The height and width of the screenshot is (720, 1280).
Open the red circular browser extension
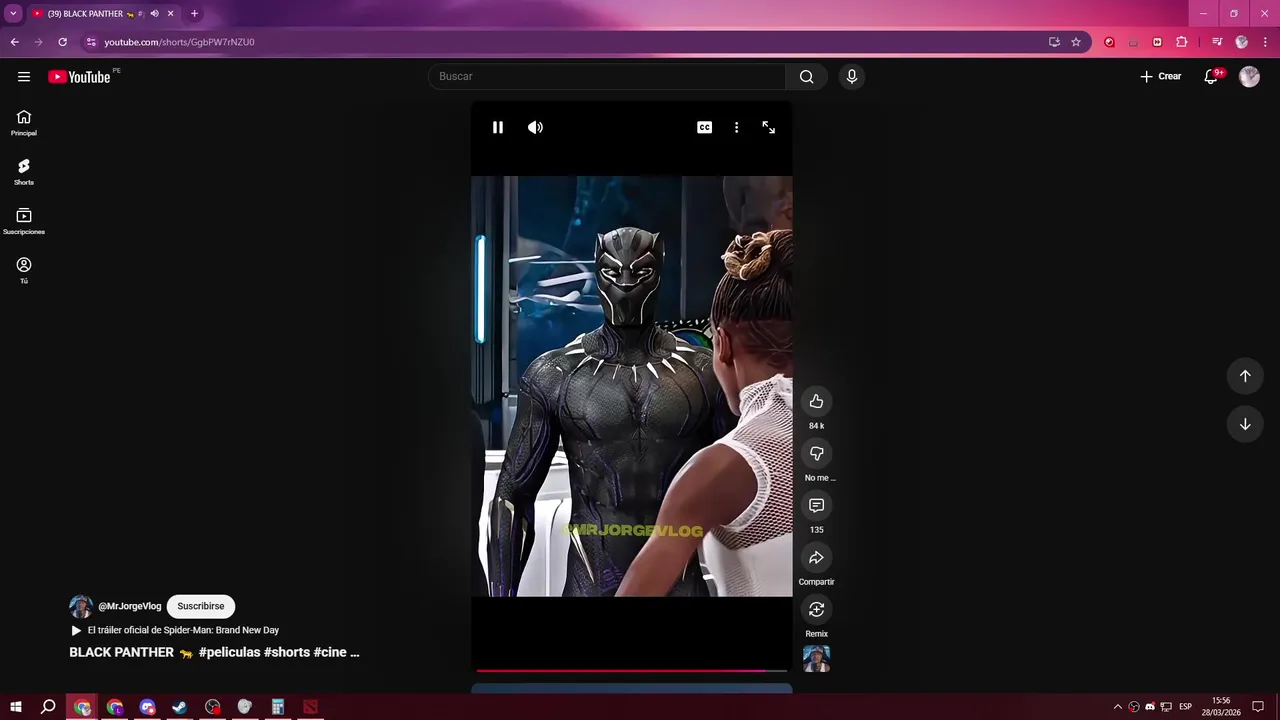tap(1109, 42)
